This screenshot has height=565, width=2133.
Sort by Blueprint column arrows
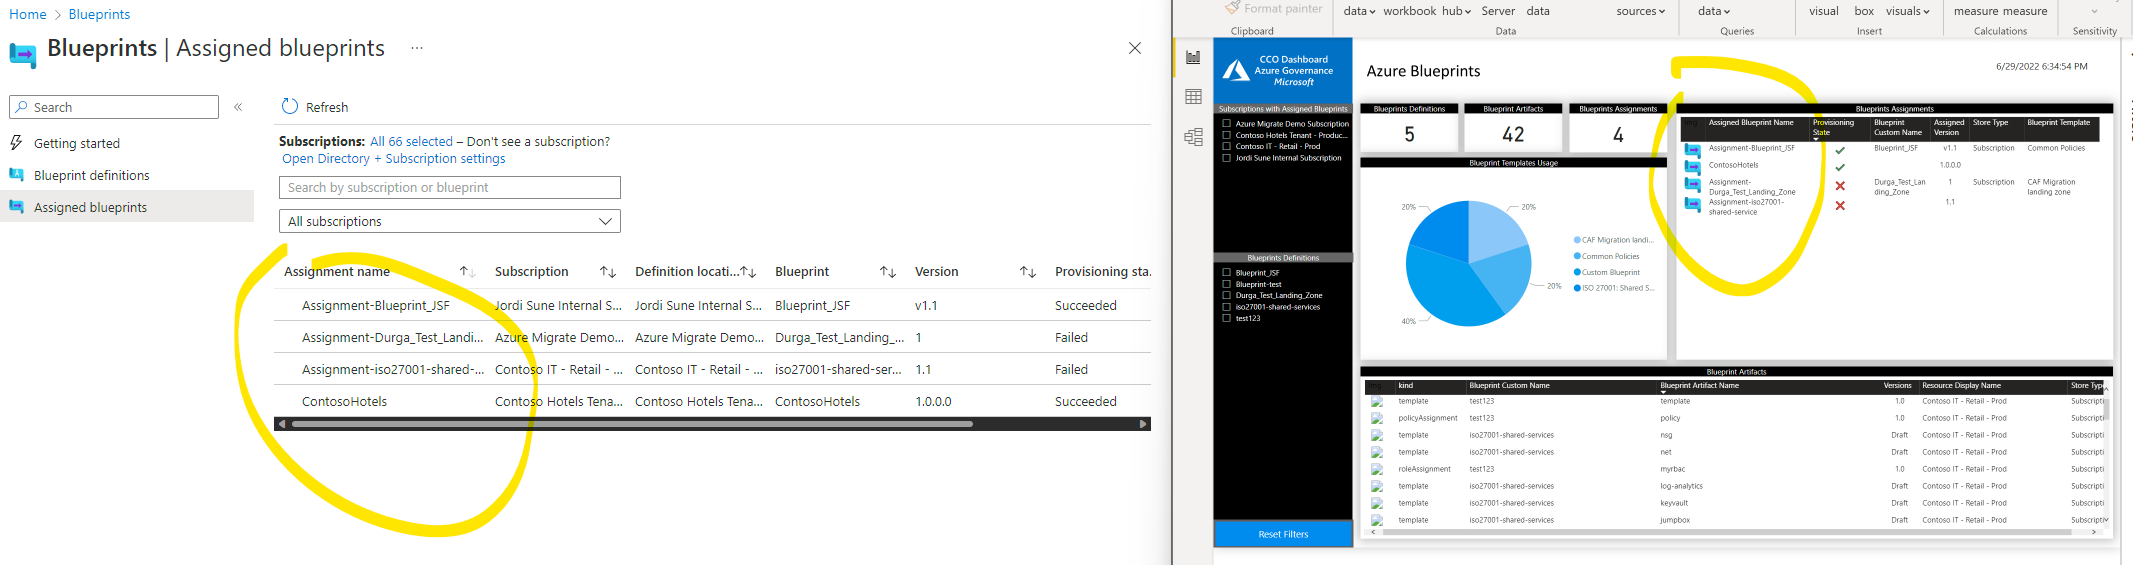click(x=887, y=272)
